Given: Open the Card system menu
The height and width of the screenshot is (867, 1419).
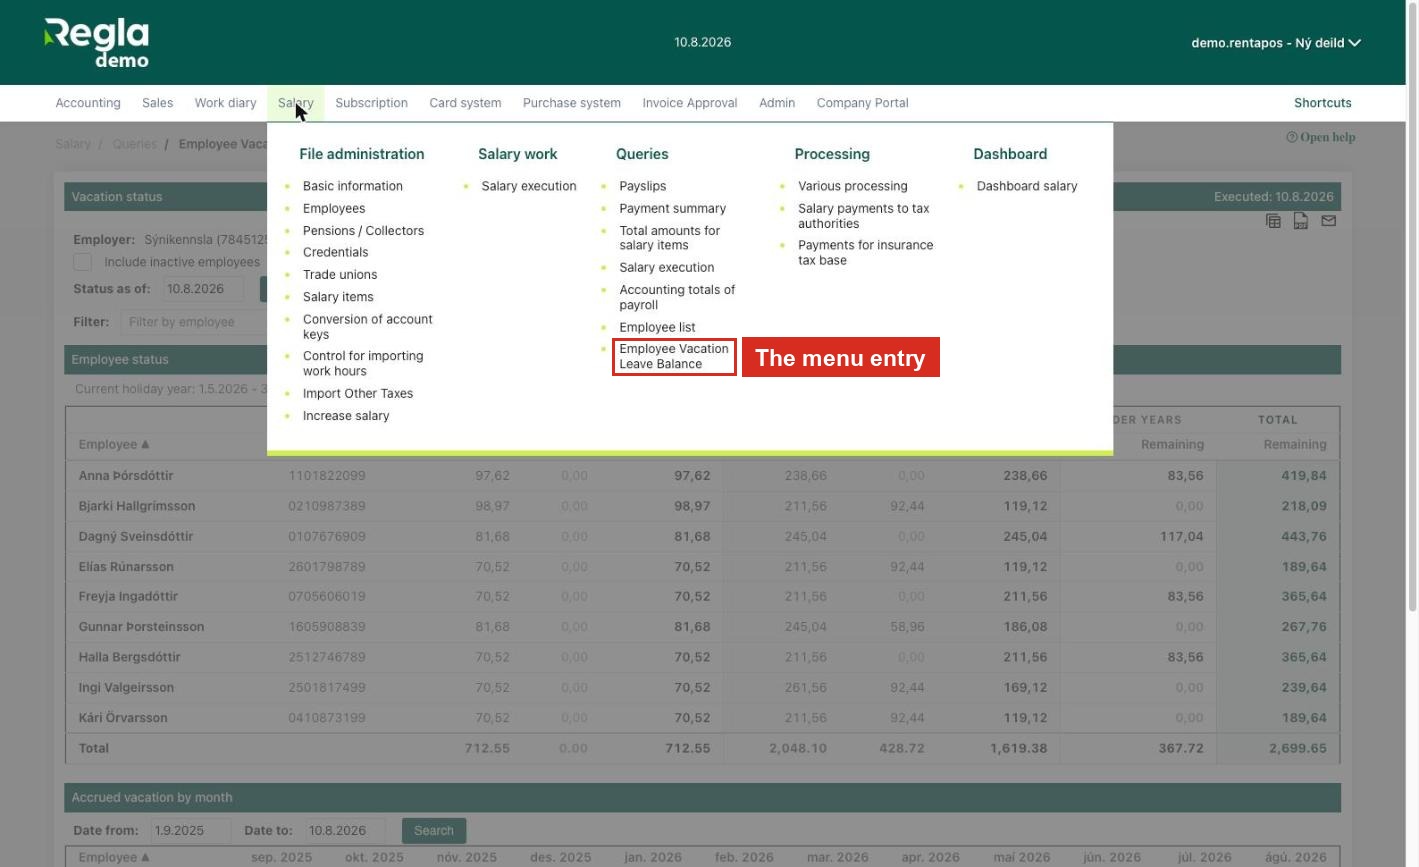Looking at the screenshot, I should click(x=465, y=103).
